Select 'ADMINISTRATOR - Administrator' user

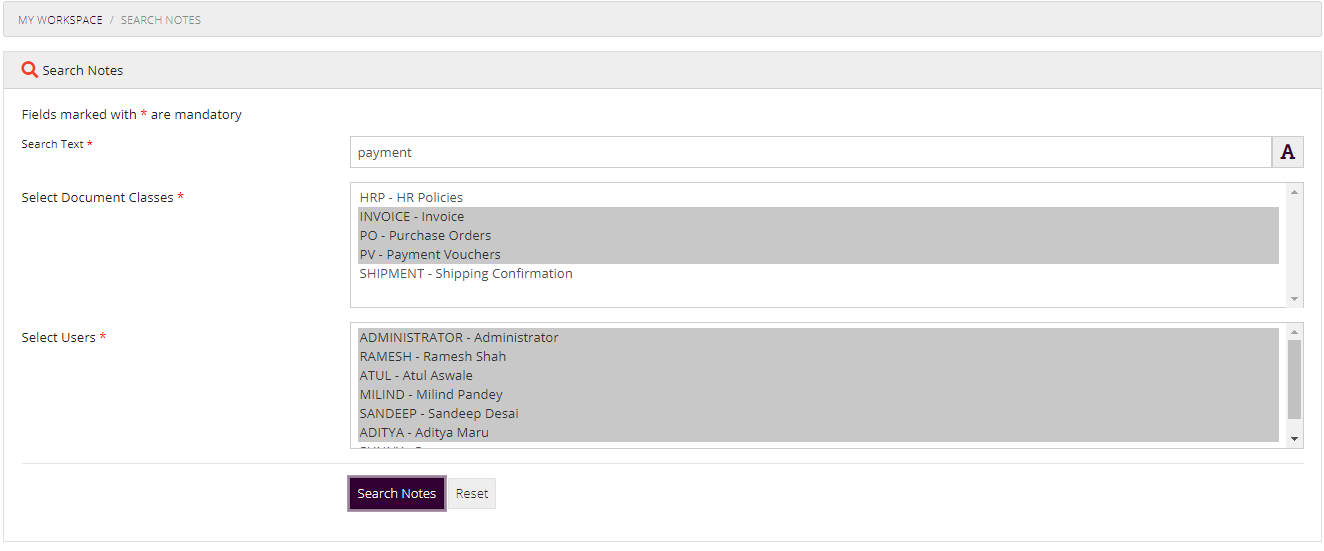click(818, 337)
